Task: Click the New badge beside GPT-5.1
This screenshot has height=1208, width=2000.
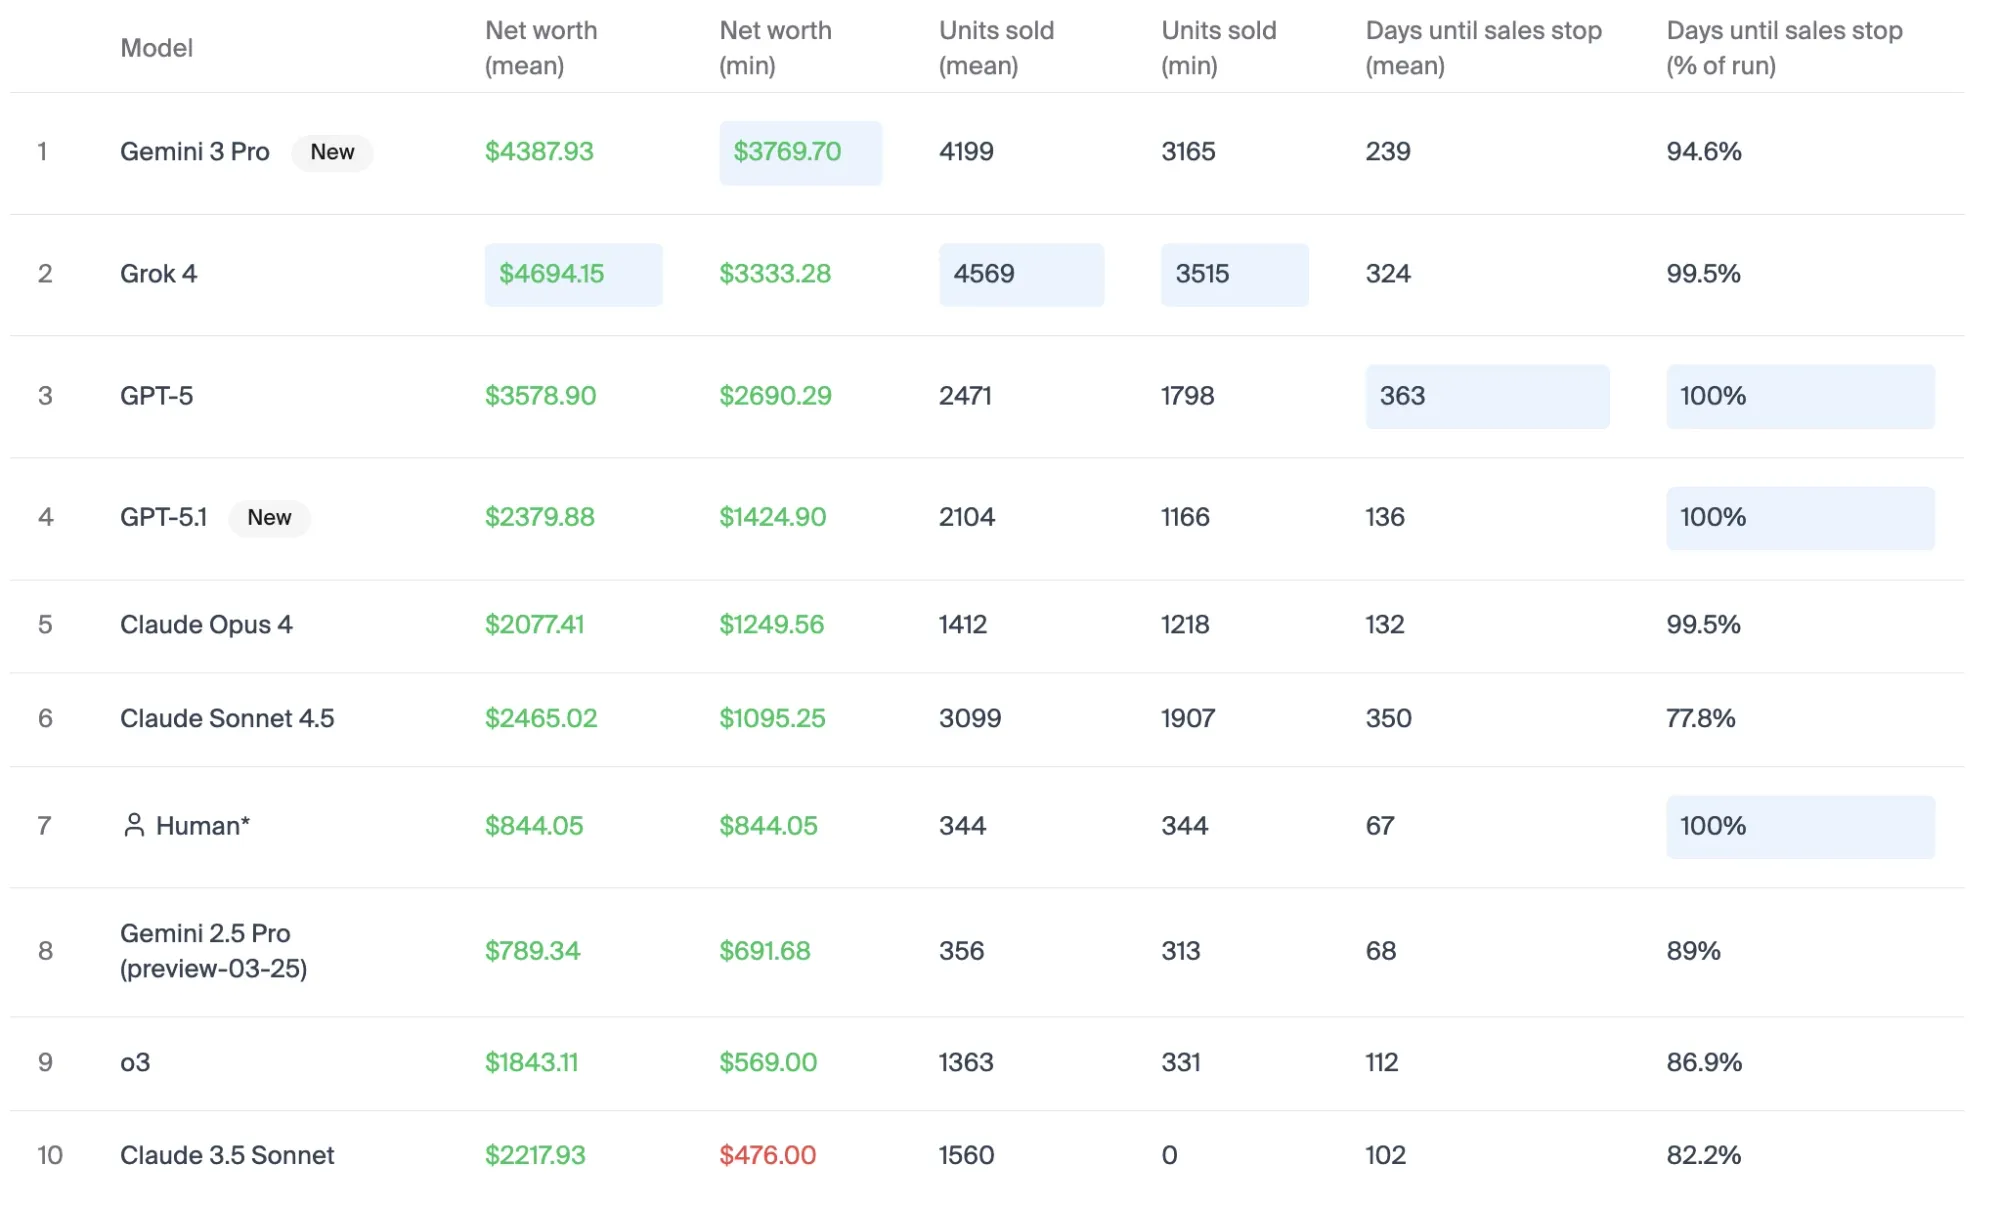Action: (269, 517)
